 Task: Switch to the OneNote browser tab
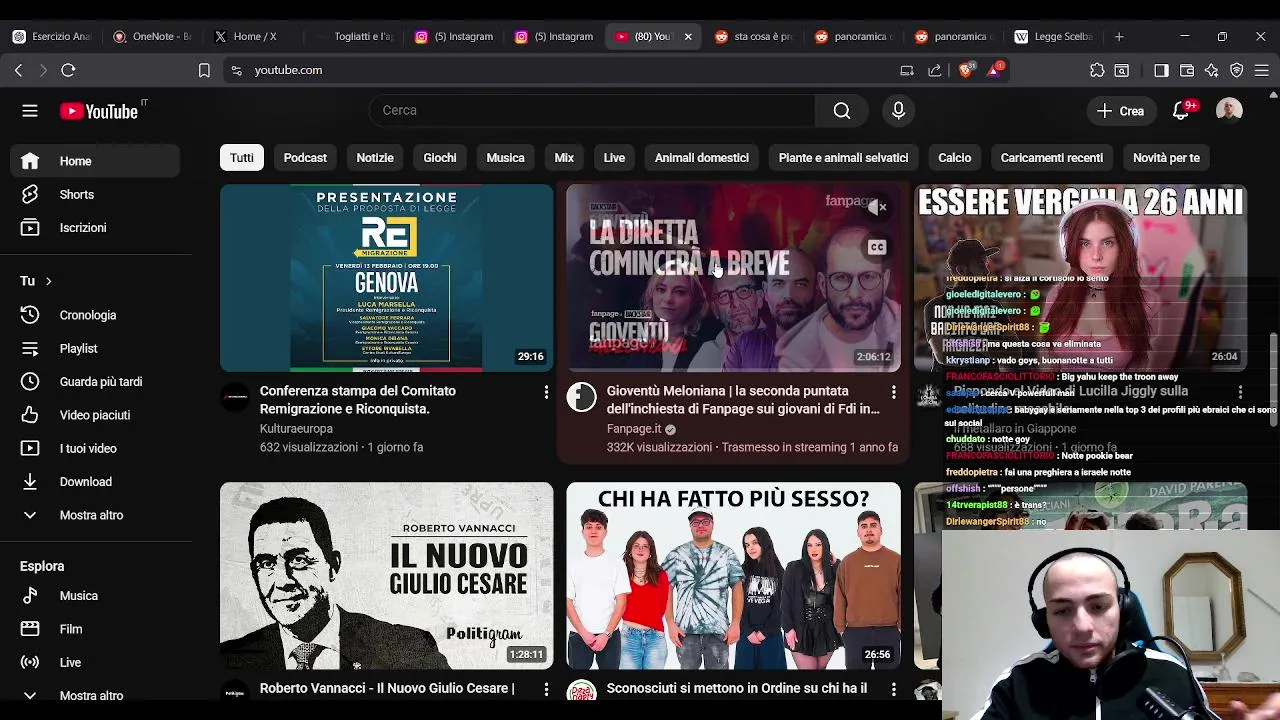point(153,36)
